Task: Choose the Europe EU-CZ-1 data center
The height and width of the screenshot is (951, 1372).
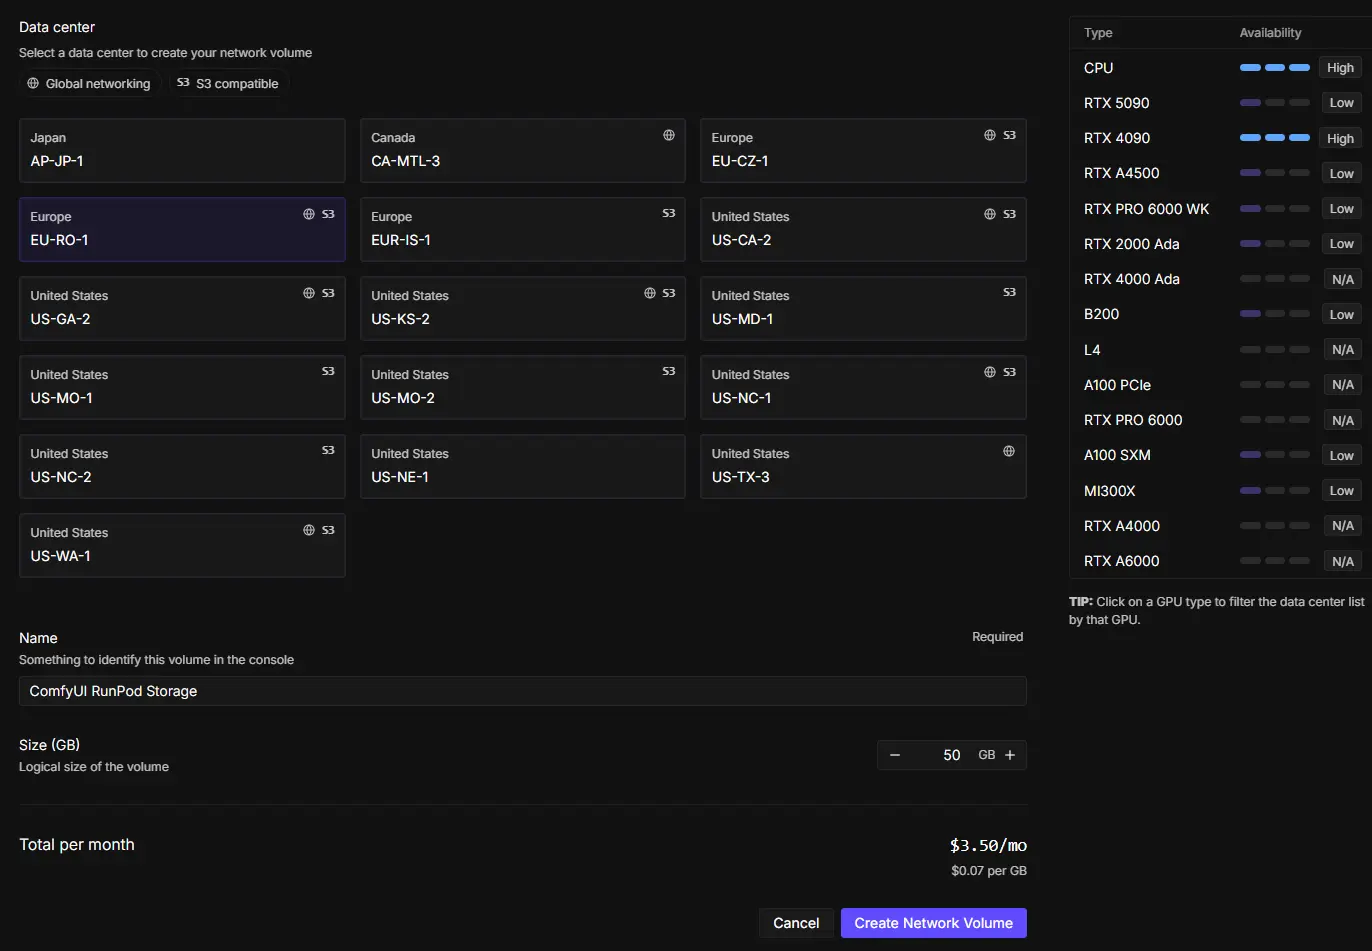Action: tap(862, 151)
